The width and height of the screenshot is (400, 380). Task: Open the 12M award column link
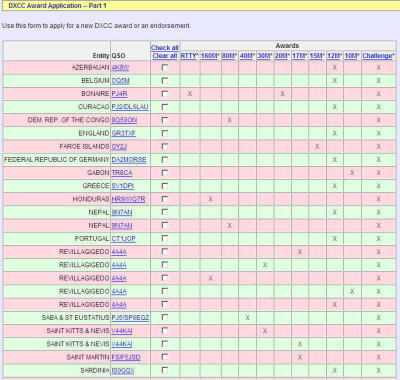tap(334, 56)
